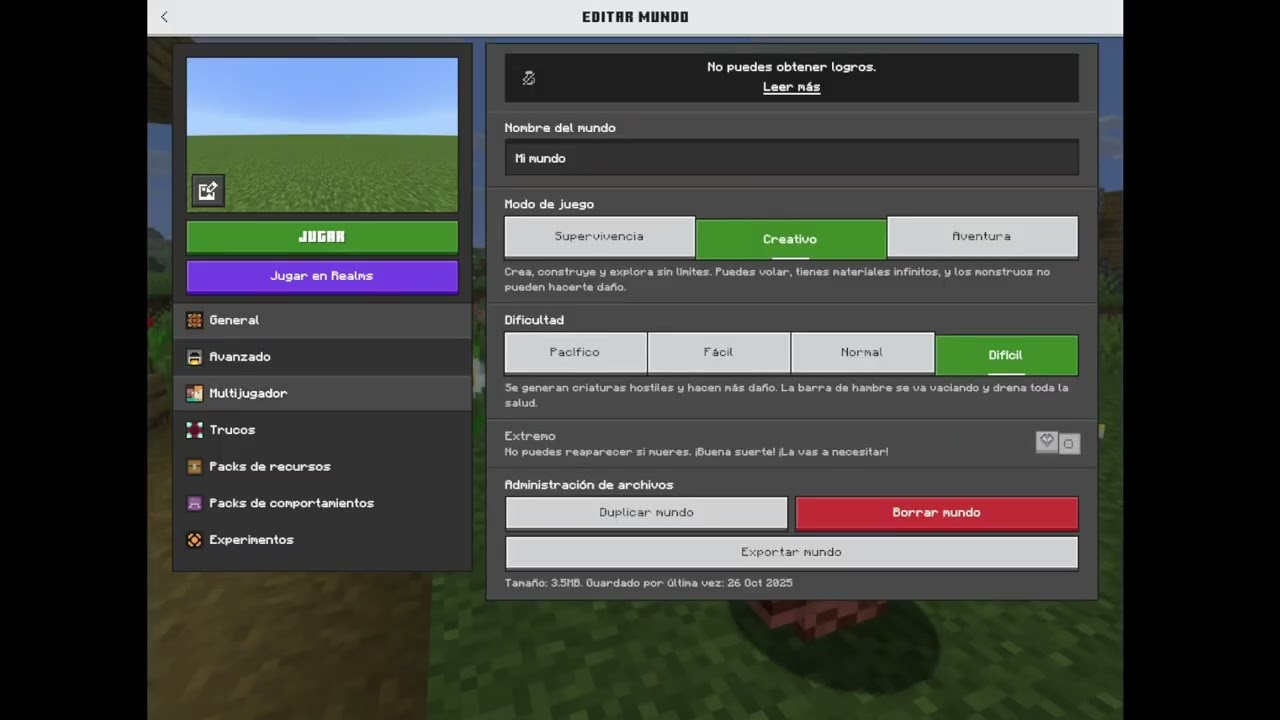Click the world name field 'Mi mundo'
This screenshot has width=1280, height=720.
pyautogui.click(x=791, y=158)
